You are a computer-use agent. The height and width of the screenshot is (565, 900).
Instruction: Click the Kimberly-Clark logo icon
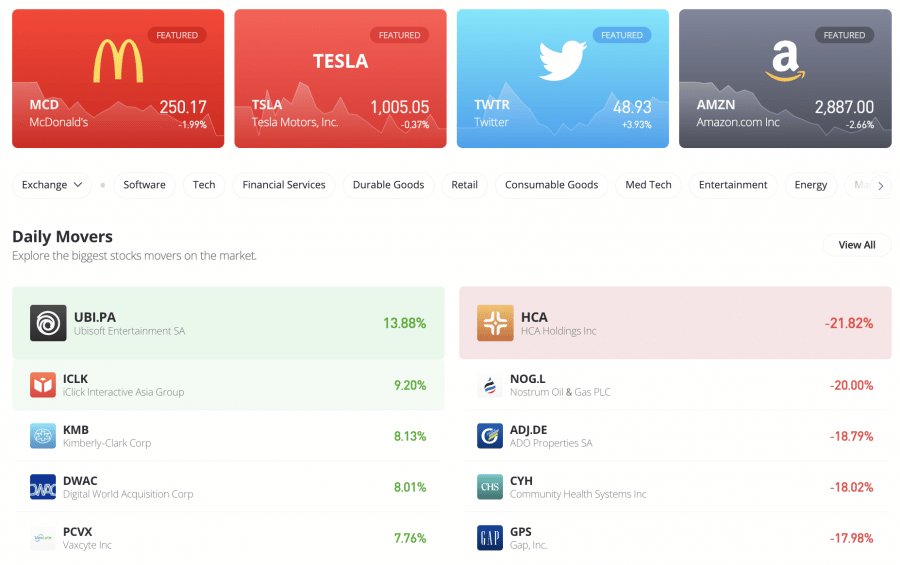pos(43,436)
